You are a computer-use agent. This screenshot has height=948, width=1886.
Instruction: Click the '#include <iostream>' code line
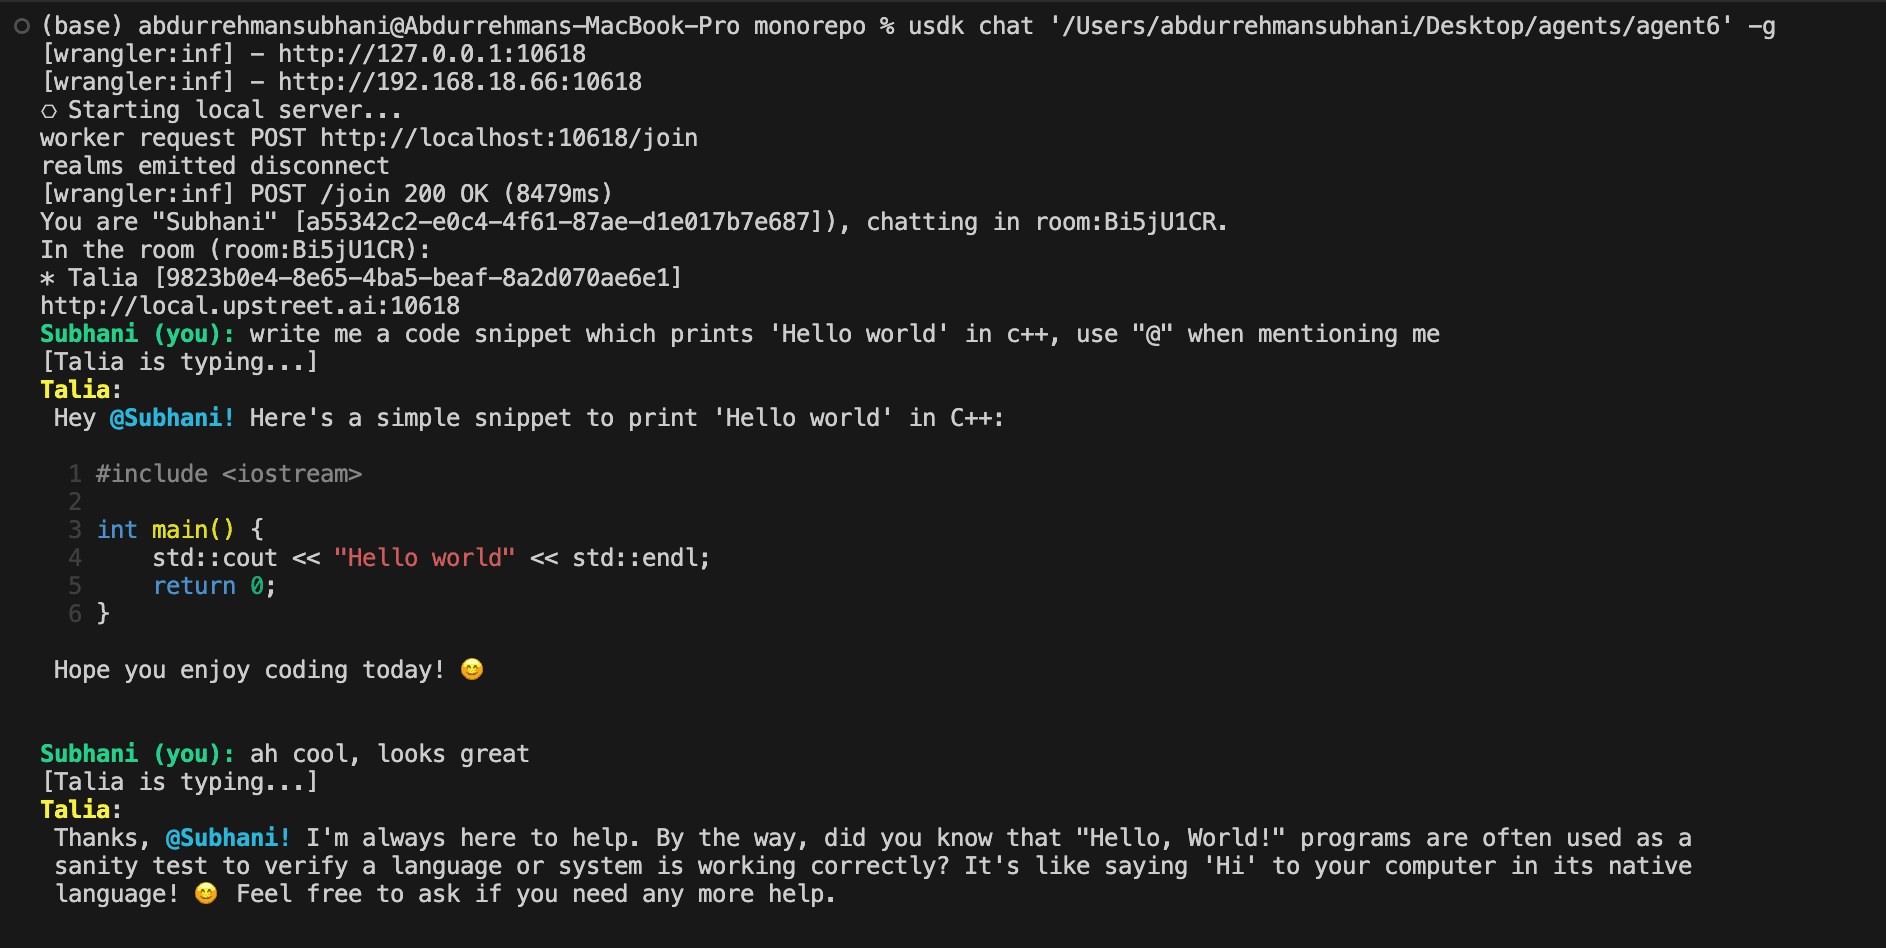(228, 474)
